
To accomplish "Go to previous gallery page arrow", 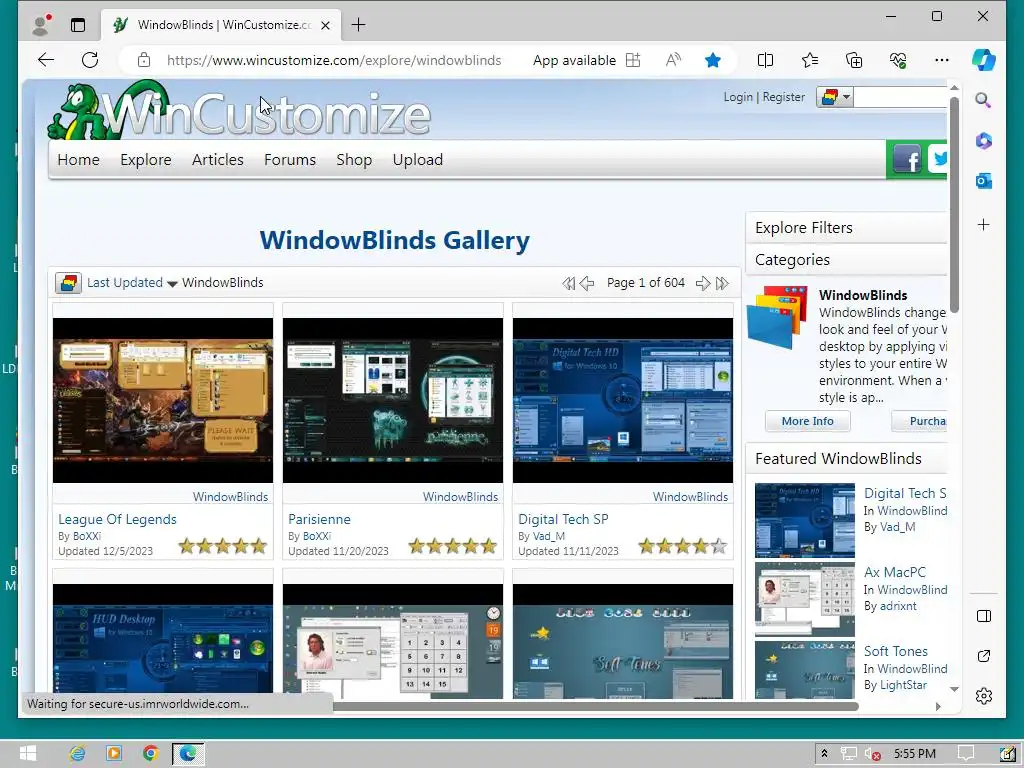I will point(587,283).
